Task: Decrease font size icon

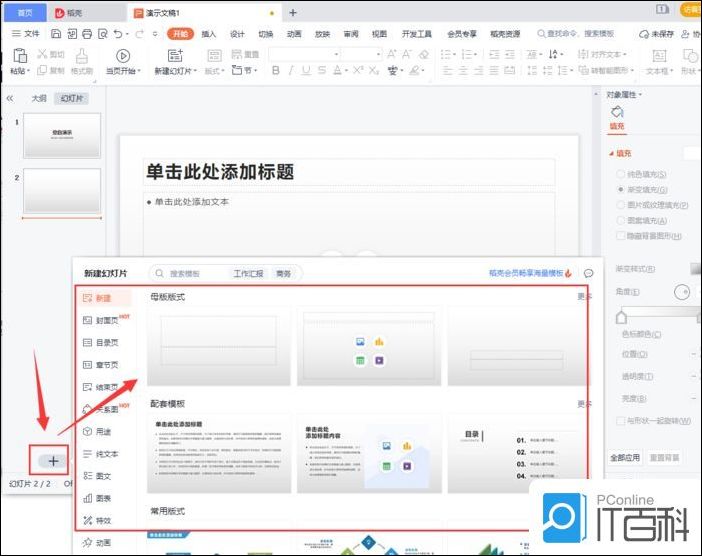Action: [407, 54]
